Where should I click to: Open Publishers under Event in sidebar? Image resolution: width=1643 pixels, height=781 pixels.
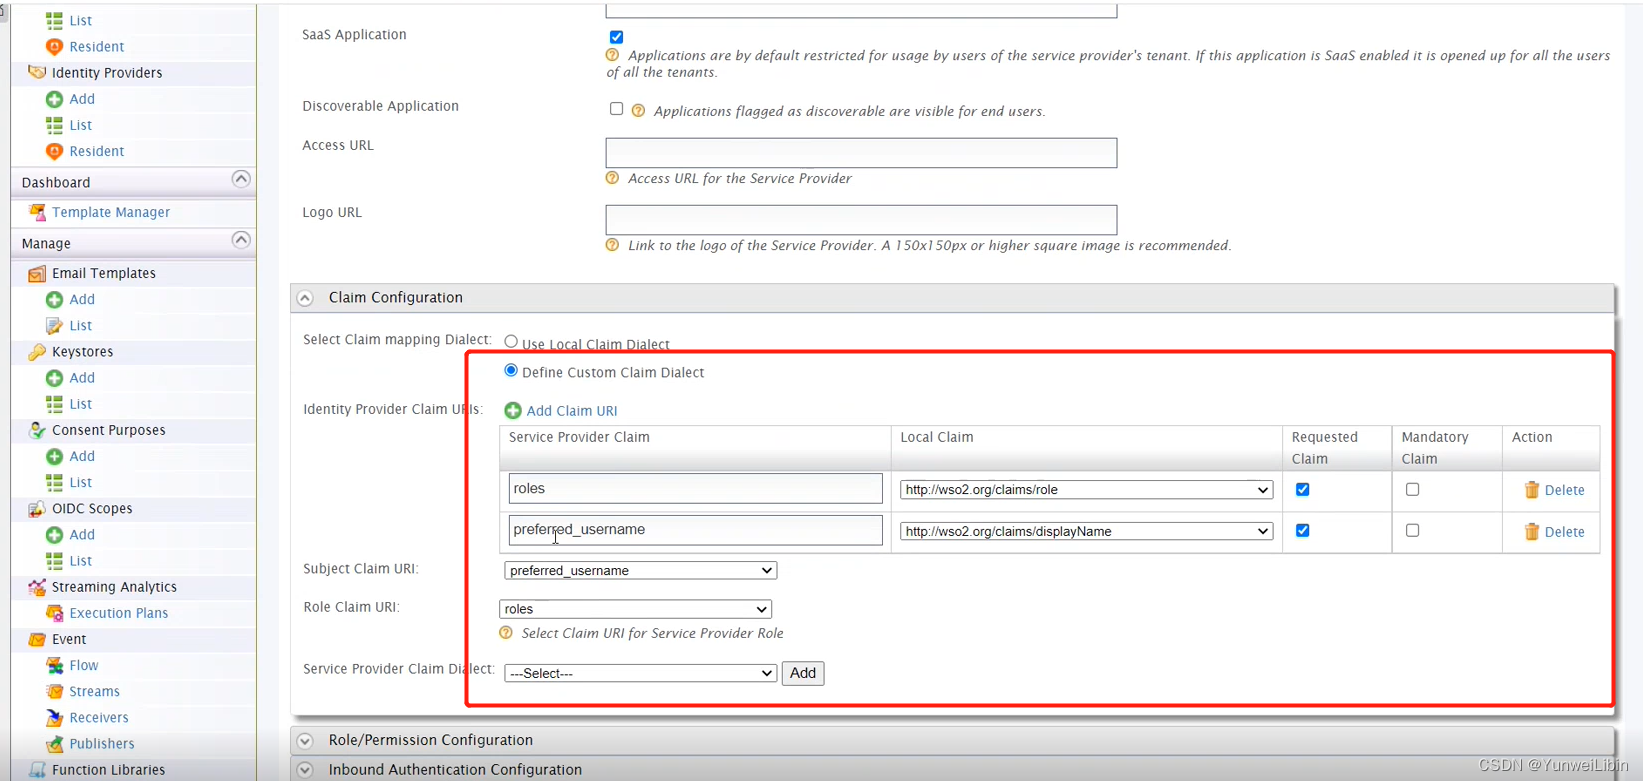102,744
